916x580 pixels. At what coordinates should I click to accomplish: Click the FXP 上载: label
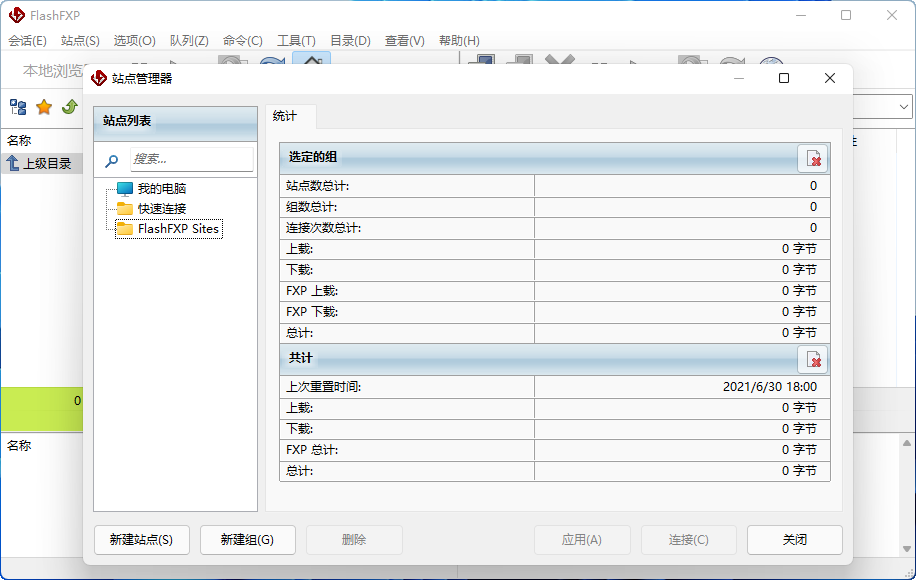pyautogui.click(x=312, y=291)
